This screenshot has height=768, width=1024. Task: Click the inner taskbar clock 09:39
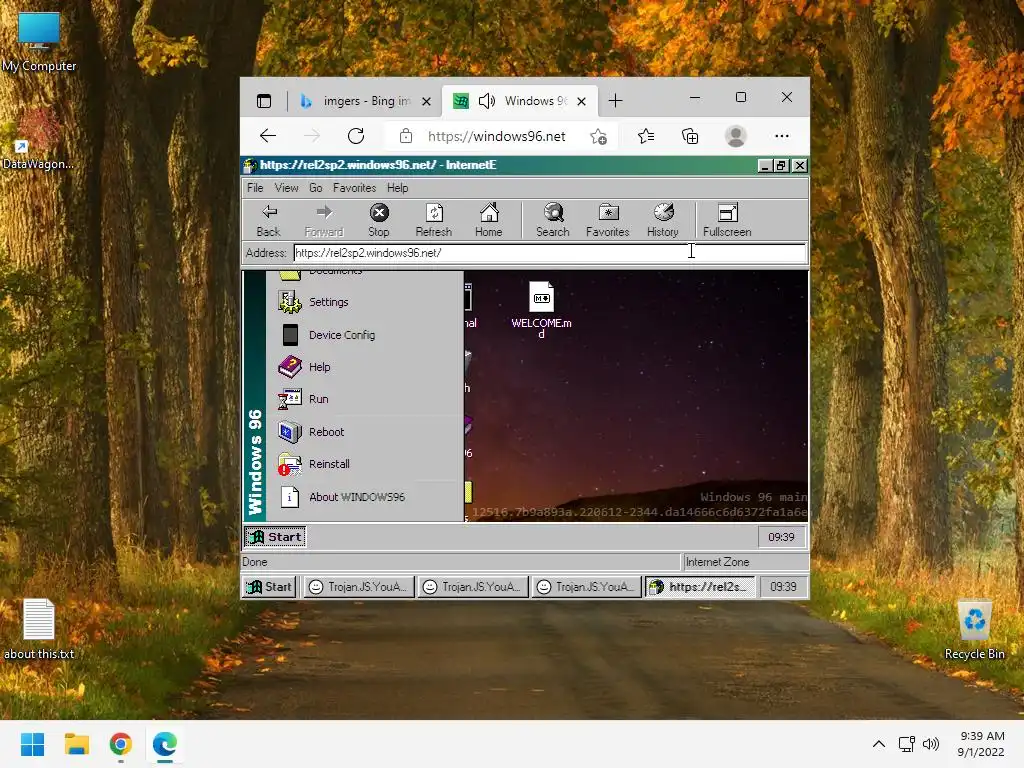coord(782,537)
